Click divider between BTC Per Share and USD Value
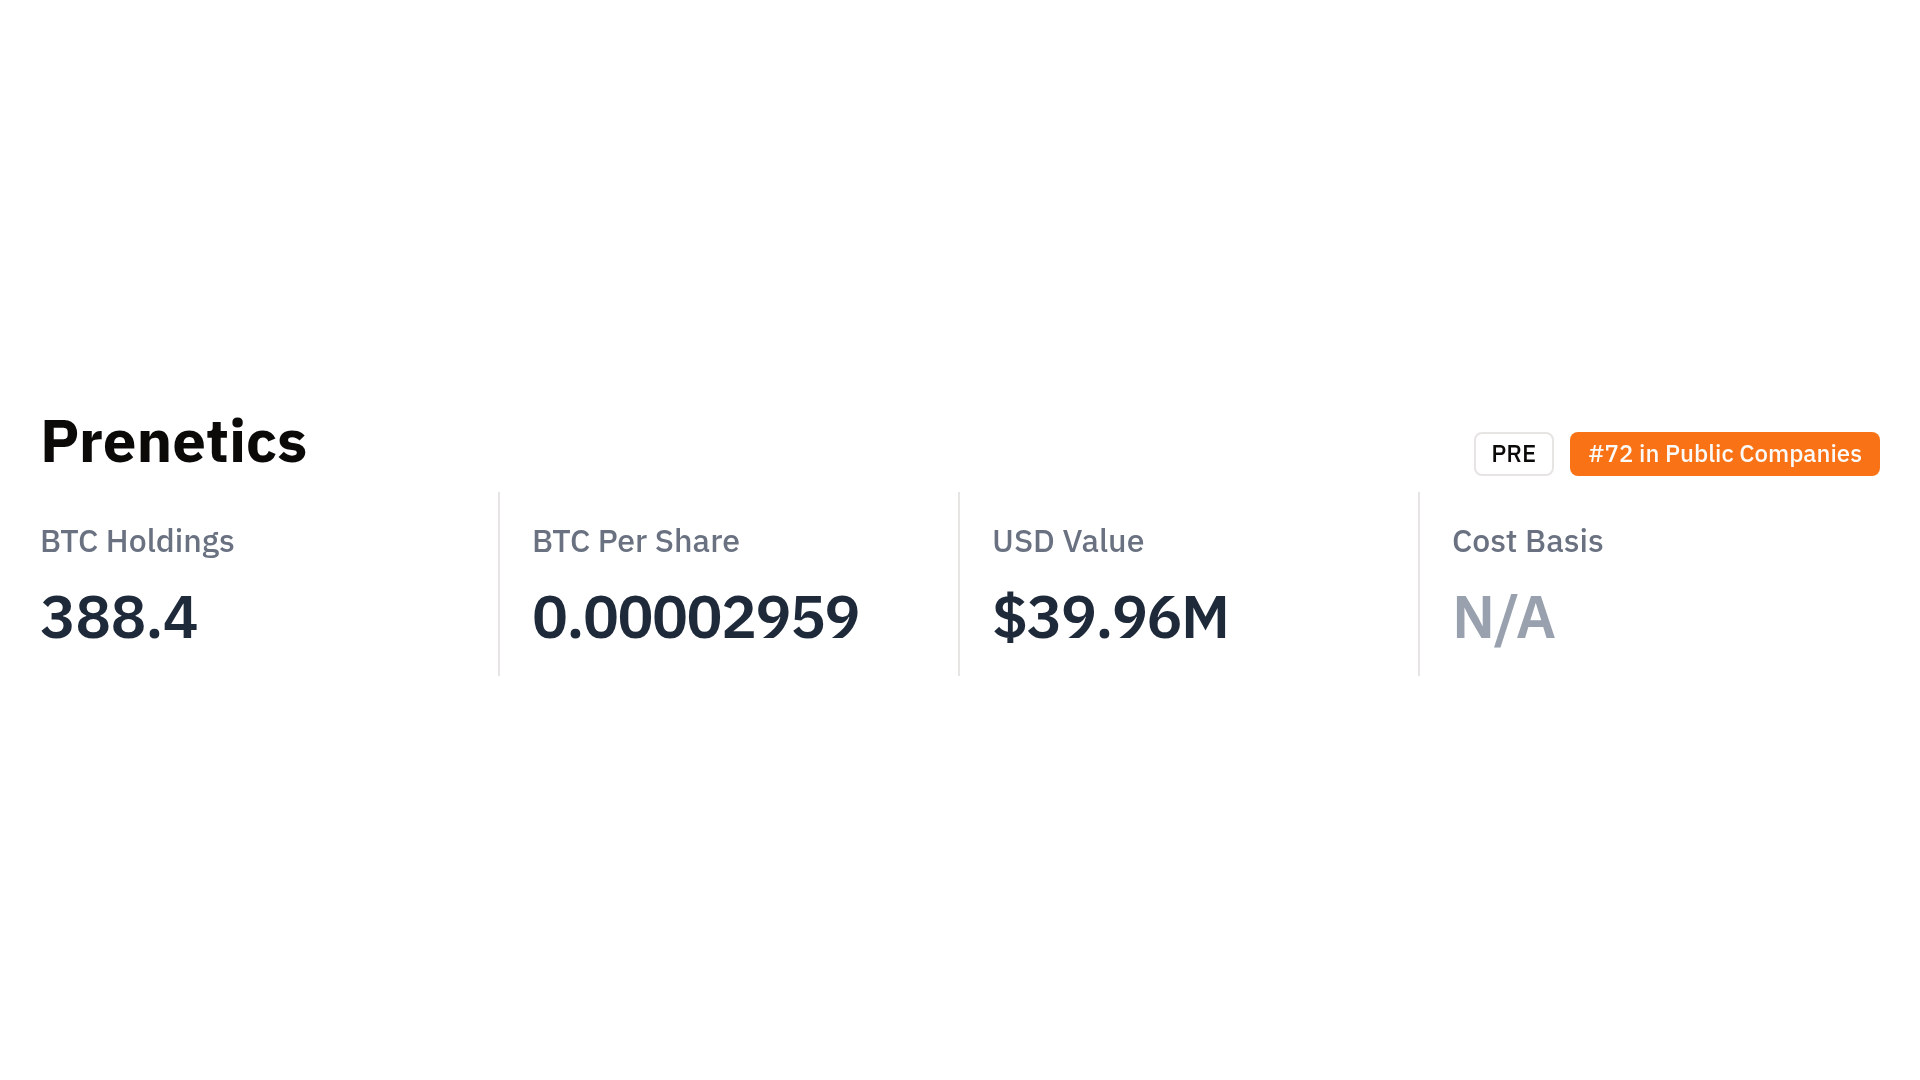 (x=959, y=584)
